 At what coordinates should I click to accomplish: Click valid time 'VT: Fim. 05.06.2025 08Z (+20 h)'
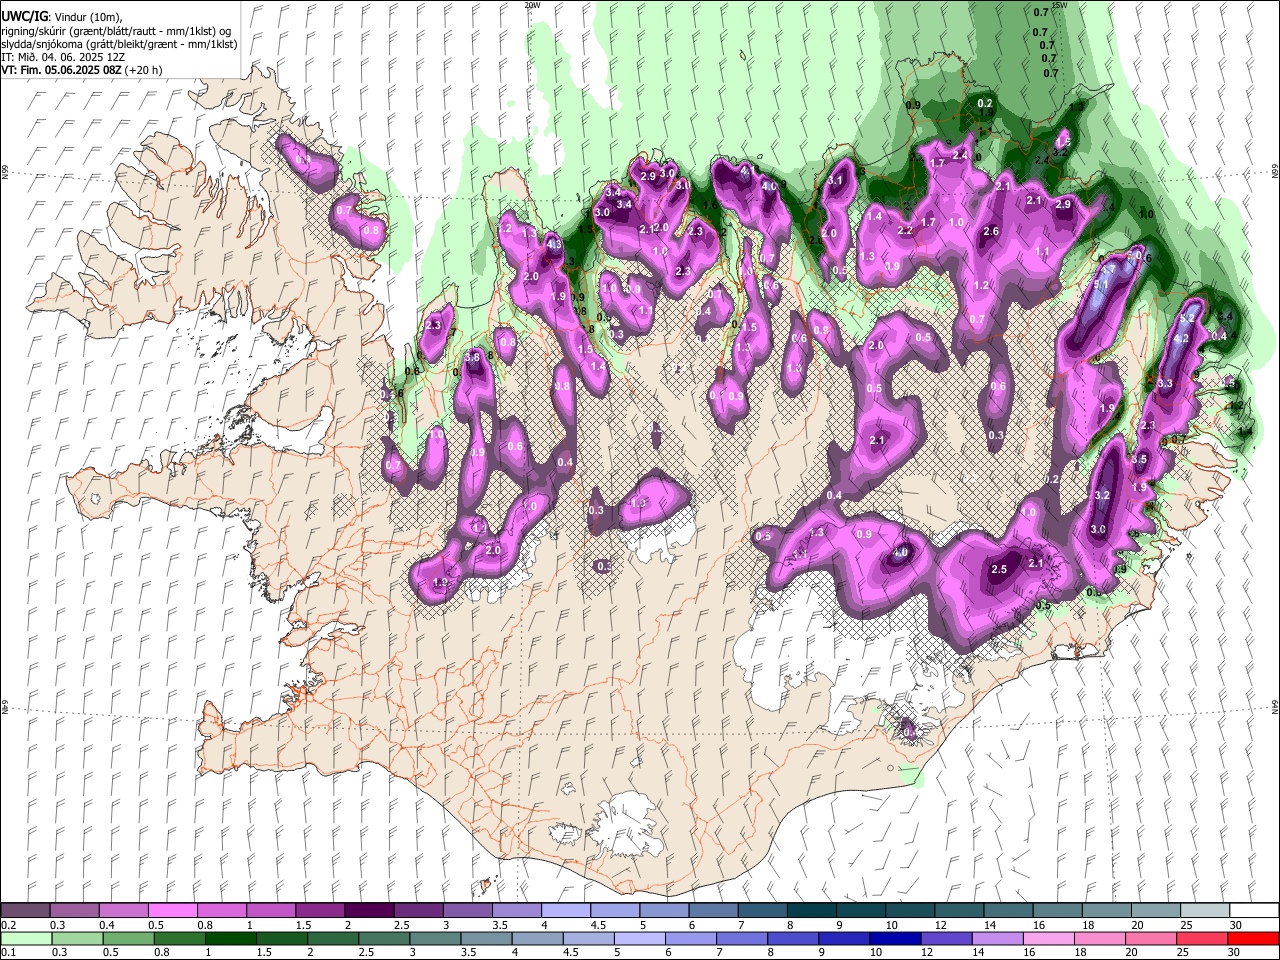pos(81,70)
